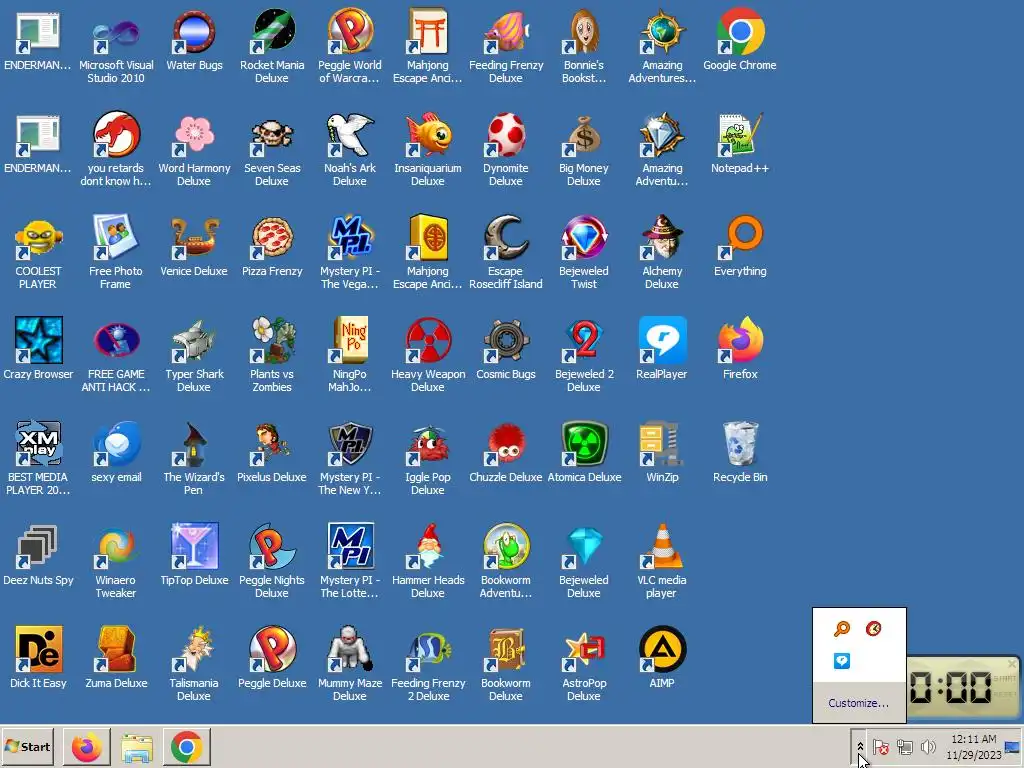Select the Recycle Bin icon
1024x768 pixels.
coord(739,453)
